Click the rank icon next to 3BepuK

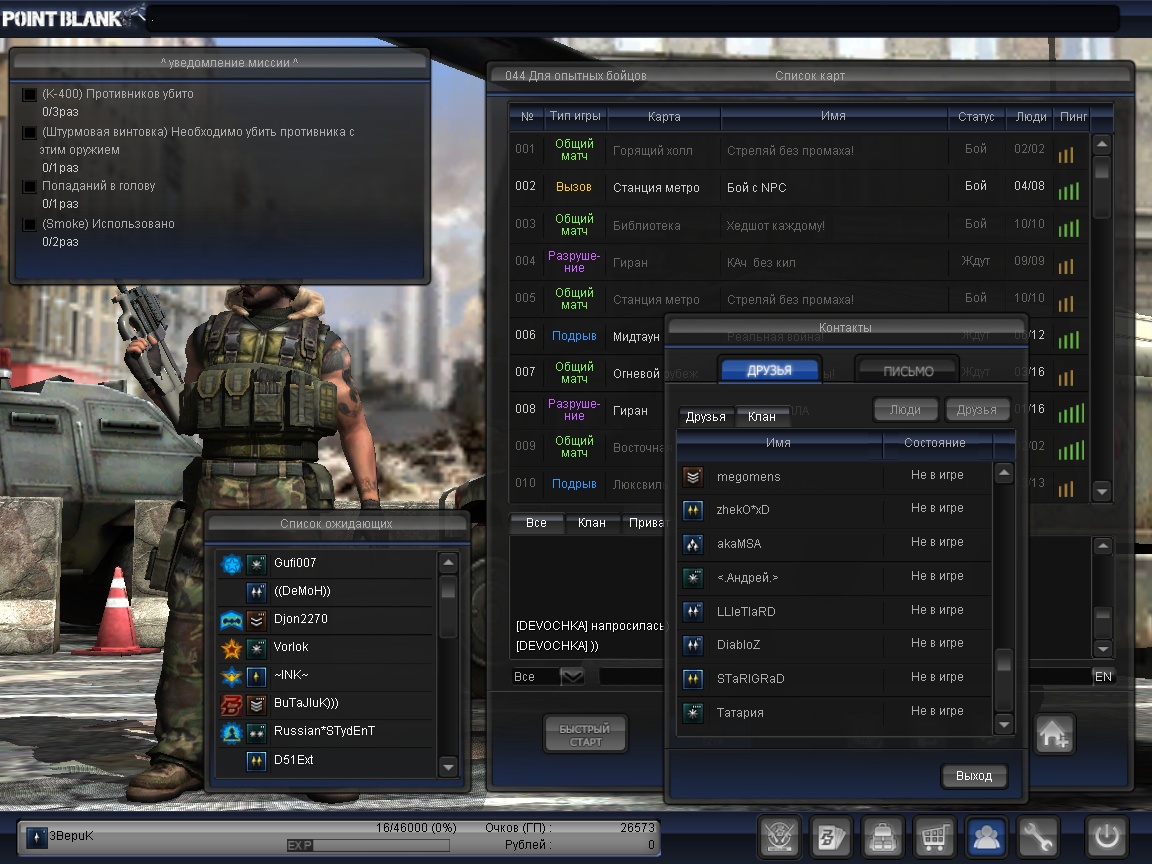(x=37, y=837)
